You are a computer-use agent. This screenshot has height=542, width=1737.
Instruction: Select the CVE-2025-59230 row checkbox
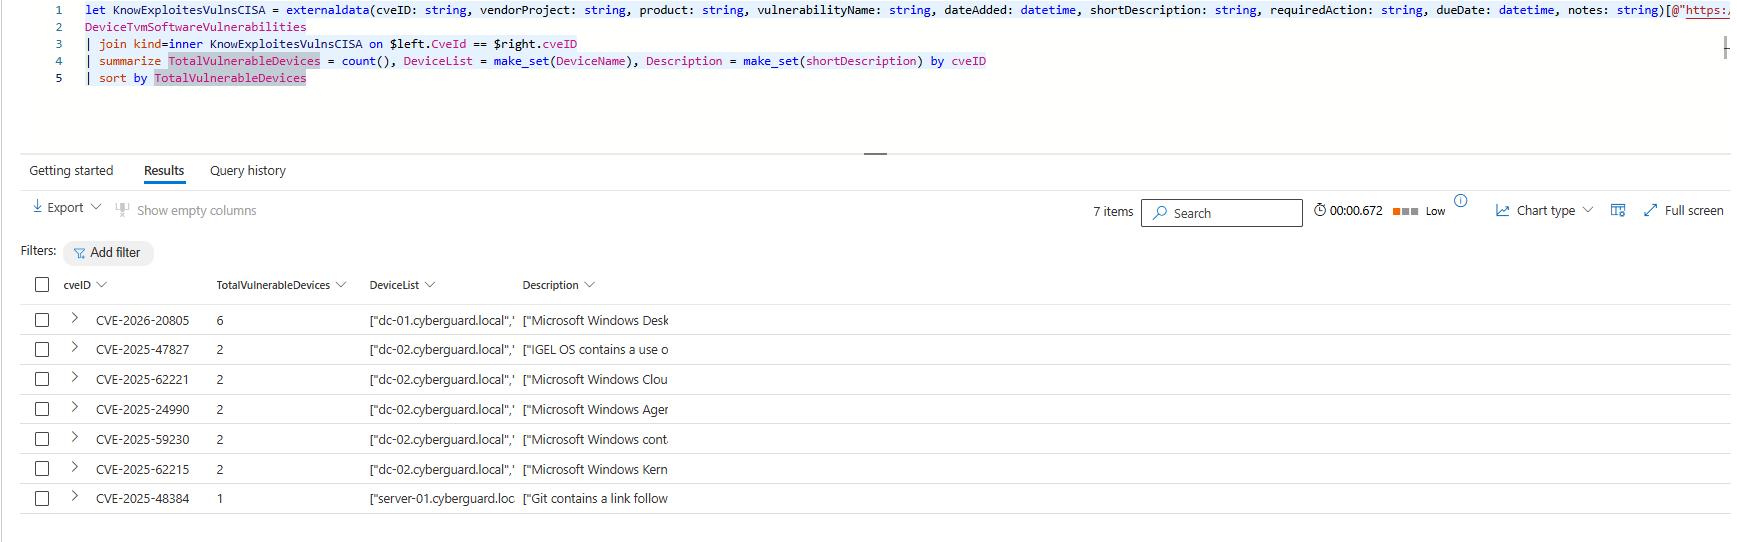[42, 439]
